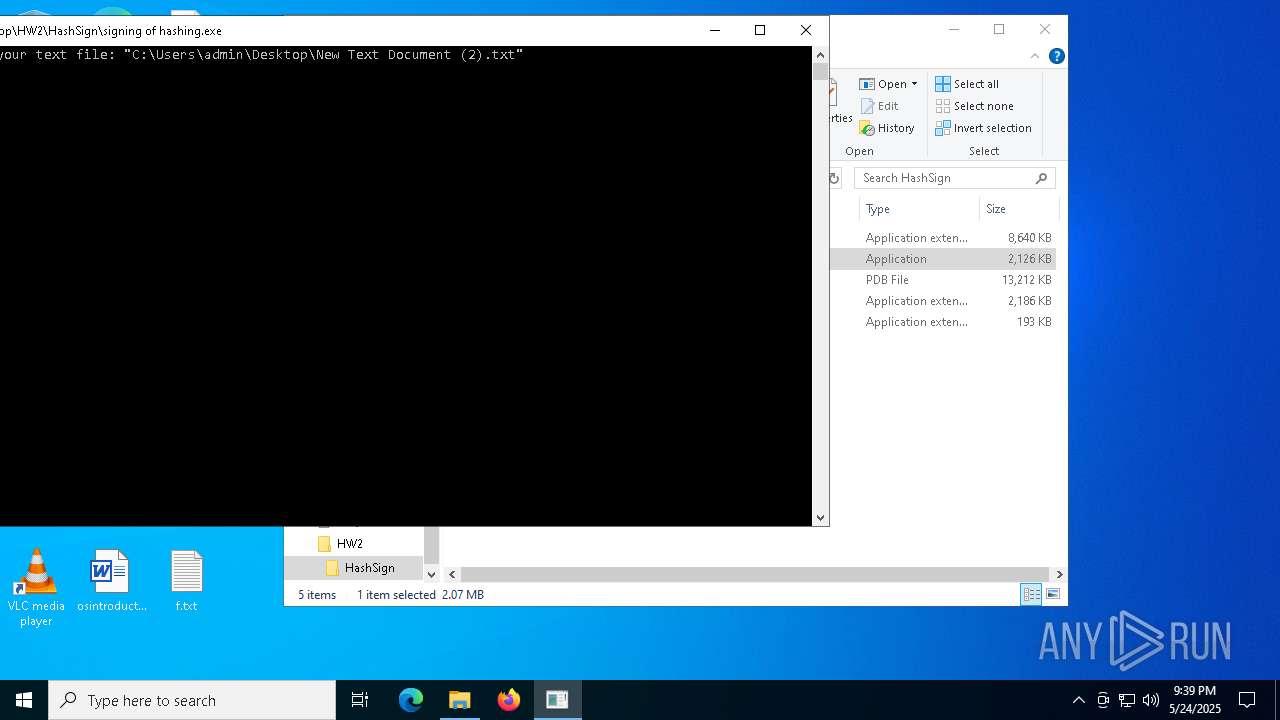Select the PDB File row

tap(943, 280)
